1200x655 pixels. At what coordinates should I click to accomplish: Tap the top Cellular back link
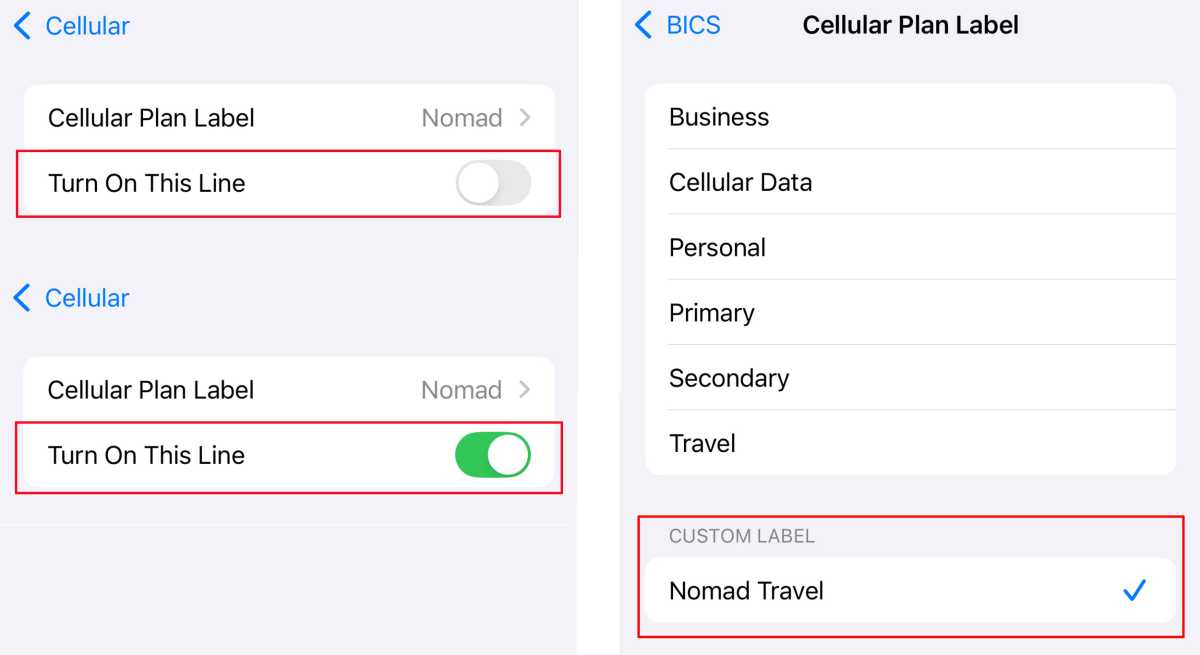click(85, 26)
